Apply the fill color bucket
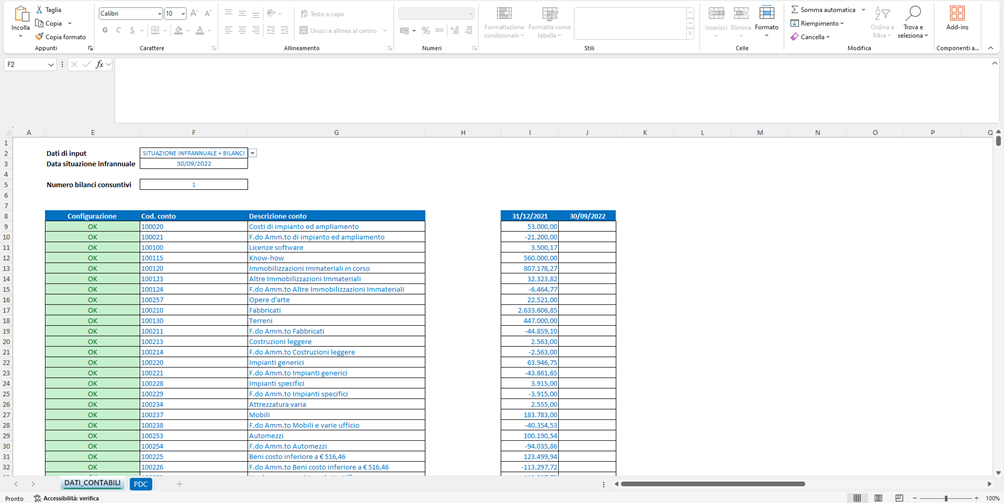Screen dimensions: 1004x503 coord(179,30)
